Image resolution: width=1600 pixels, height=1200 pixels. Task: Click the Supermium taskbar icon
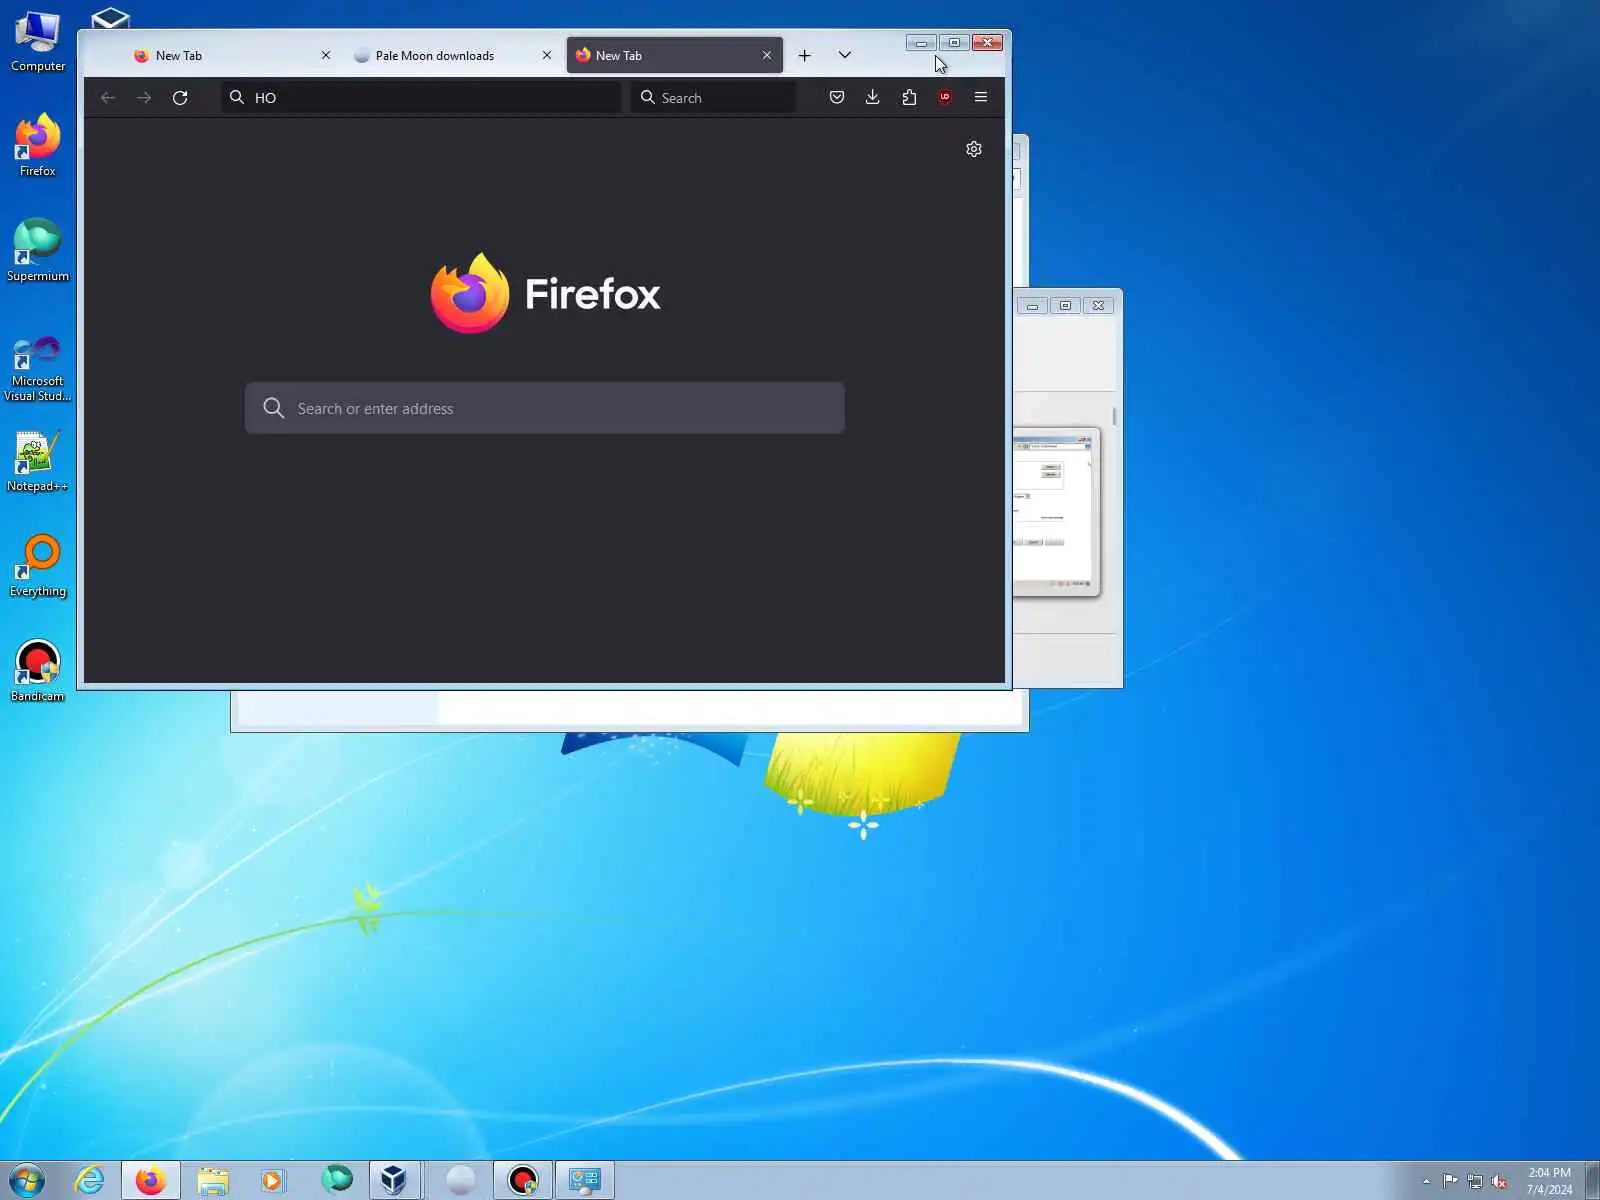click(x=337, y=1180)
